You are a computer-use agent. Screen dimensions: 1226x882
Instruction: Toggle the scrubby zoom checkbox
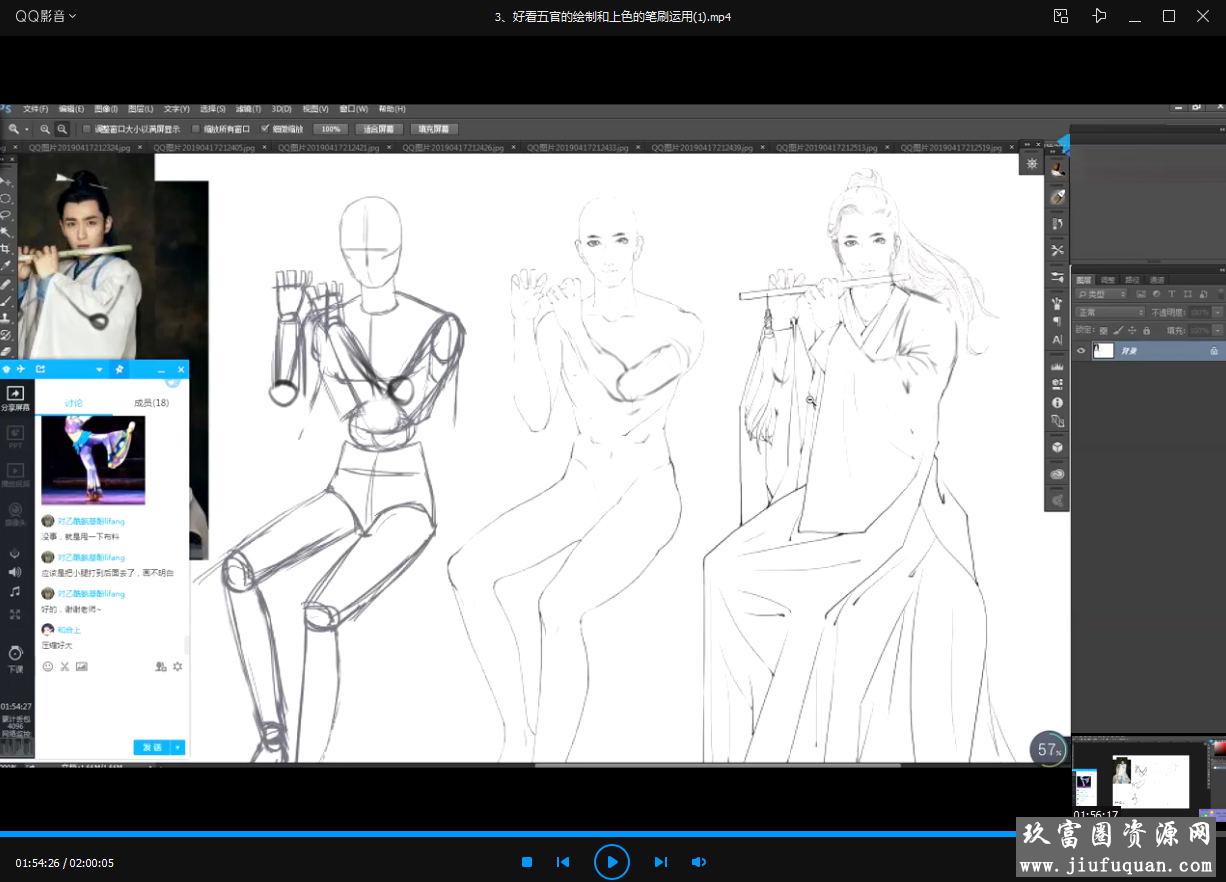(x=265, y=129)
